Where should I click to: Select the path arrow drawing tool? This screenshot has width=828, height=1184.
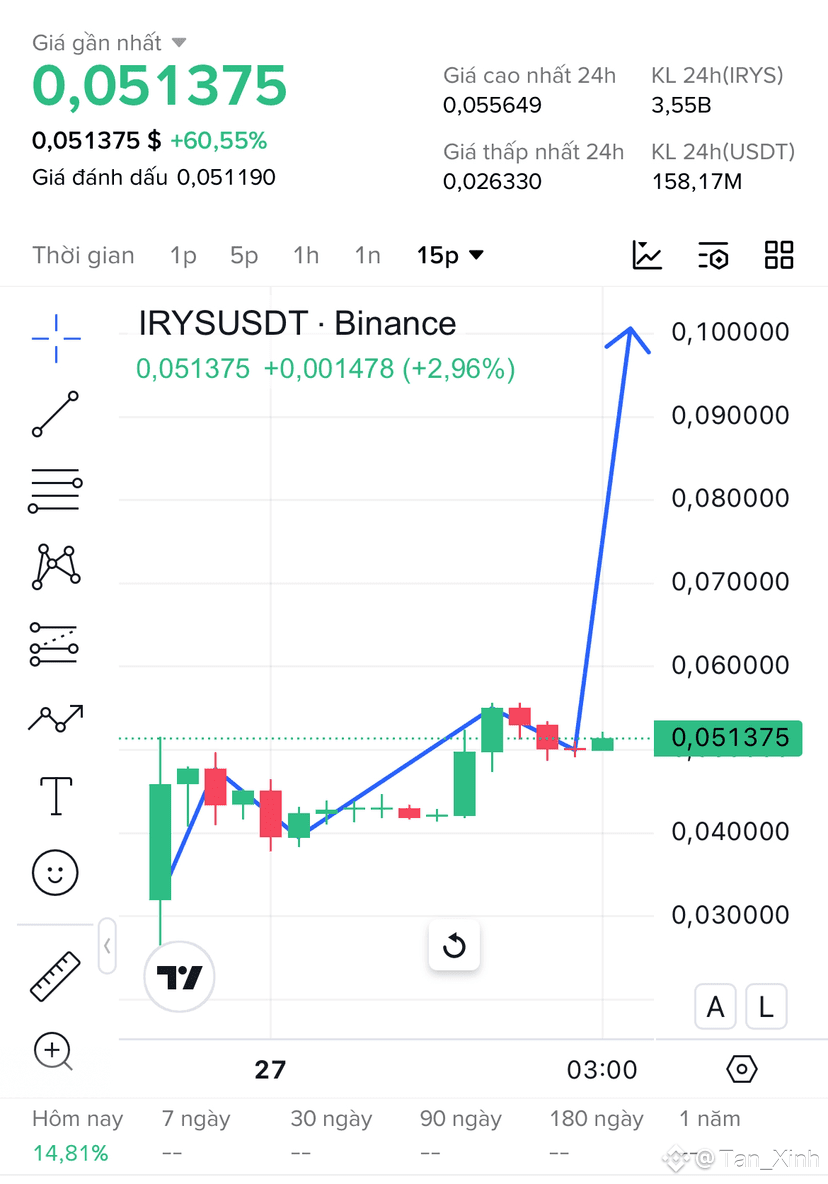click(56, 718)
